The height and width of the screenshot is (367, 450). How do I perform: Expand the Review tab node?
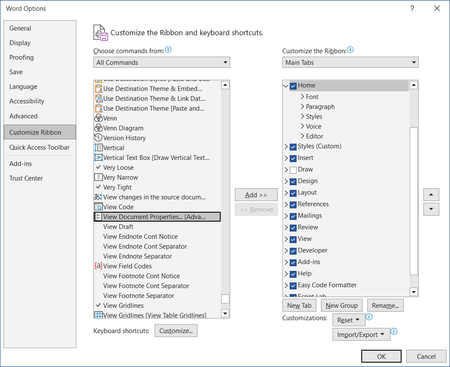(x=286, y=228)
